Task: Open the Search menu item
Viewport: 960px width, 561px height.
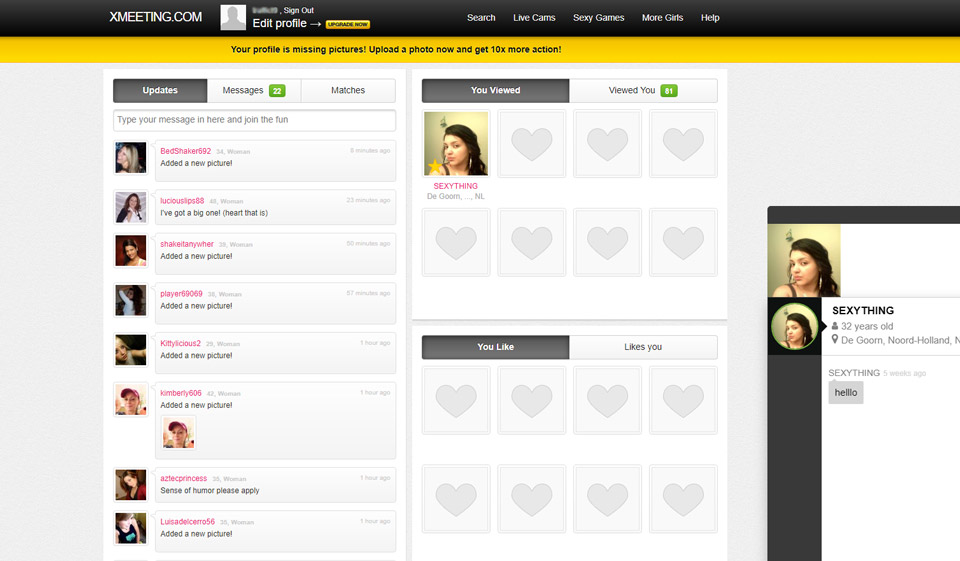Action: pos(481,18)
